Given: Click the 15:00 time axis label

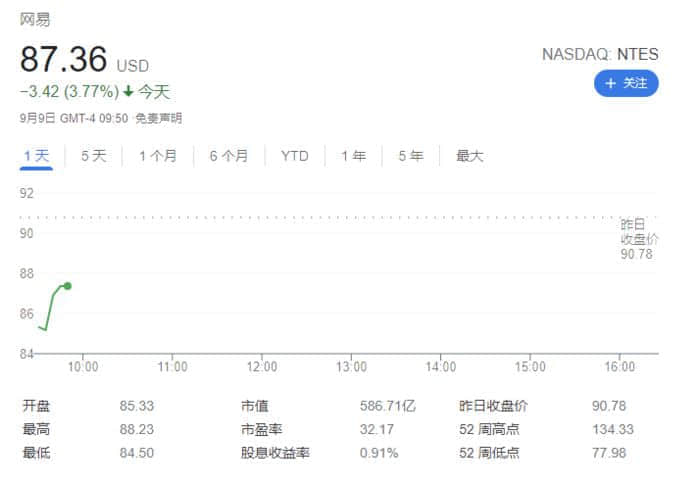Looking at the screenshot, I should (x=530, y=367).
